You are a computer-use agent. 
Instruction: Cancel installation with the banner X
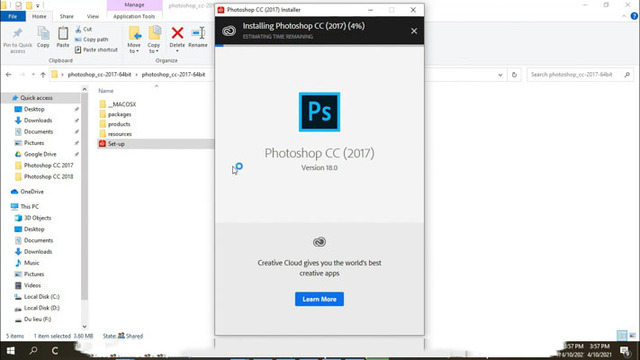point(414,31)
